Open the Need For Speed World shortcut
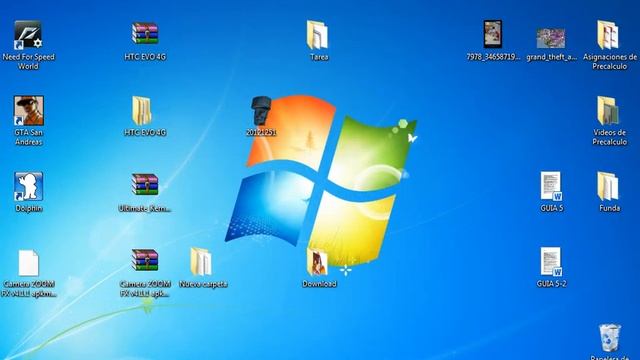This screenshot has width=640, height=360. point(28,36)
